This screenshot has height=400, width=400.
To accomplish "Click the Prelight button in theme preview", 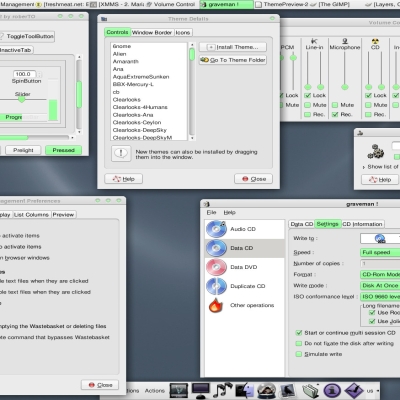I will pos(23,150).
